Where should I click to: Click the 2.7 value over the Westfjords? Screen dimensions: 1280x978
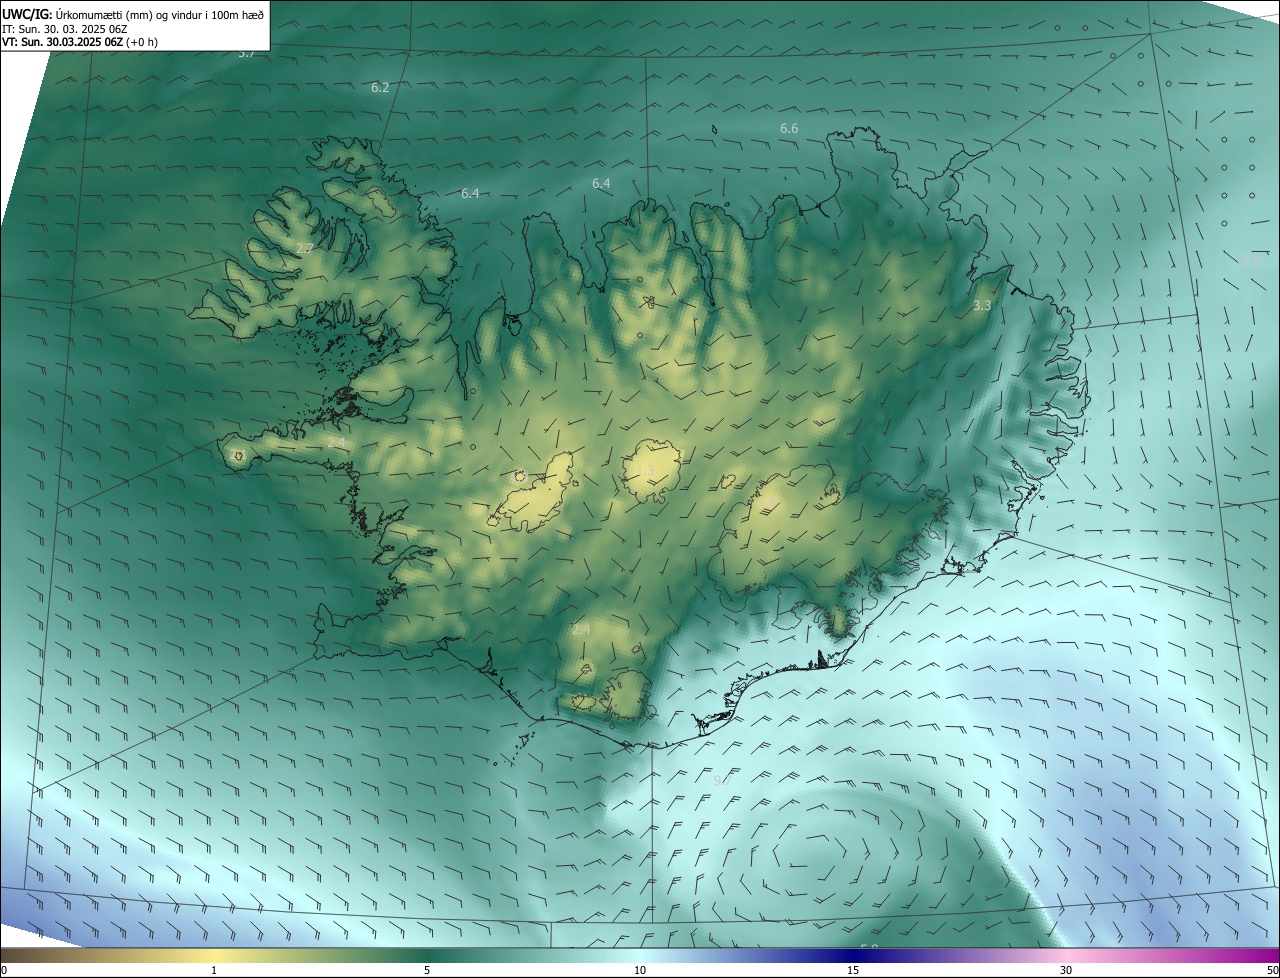coord(305,248)
